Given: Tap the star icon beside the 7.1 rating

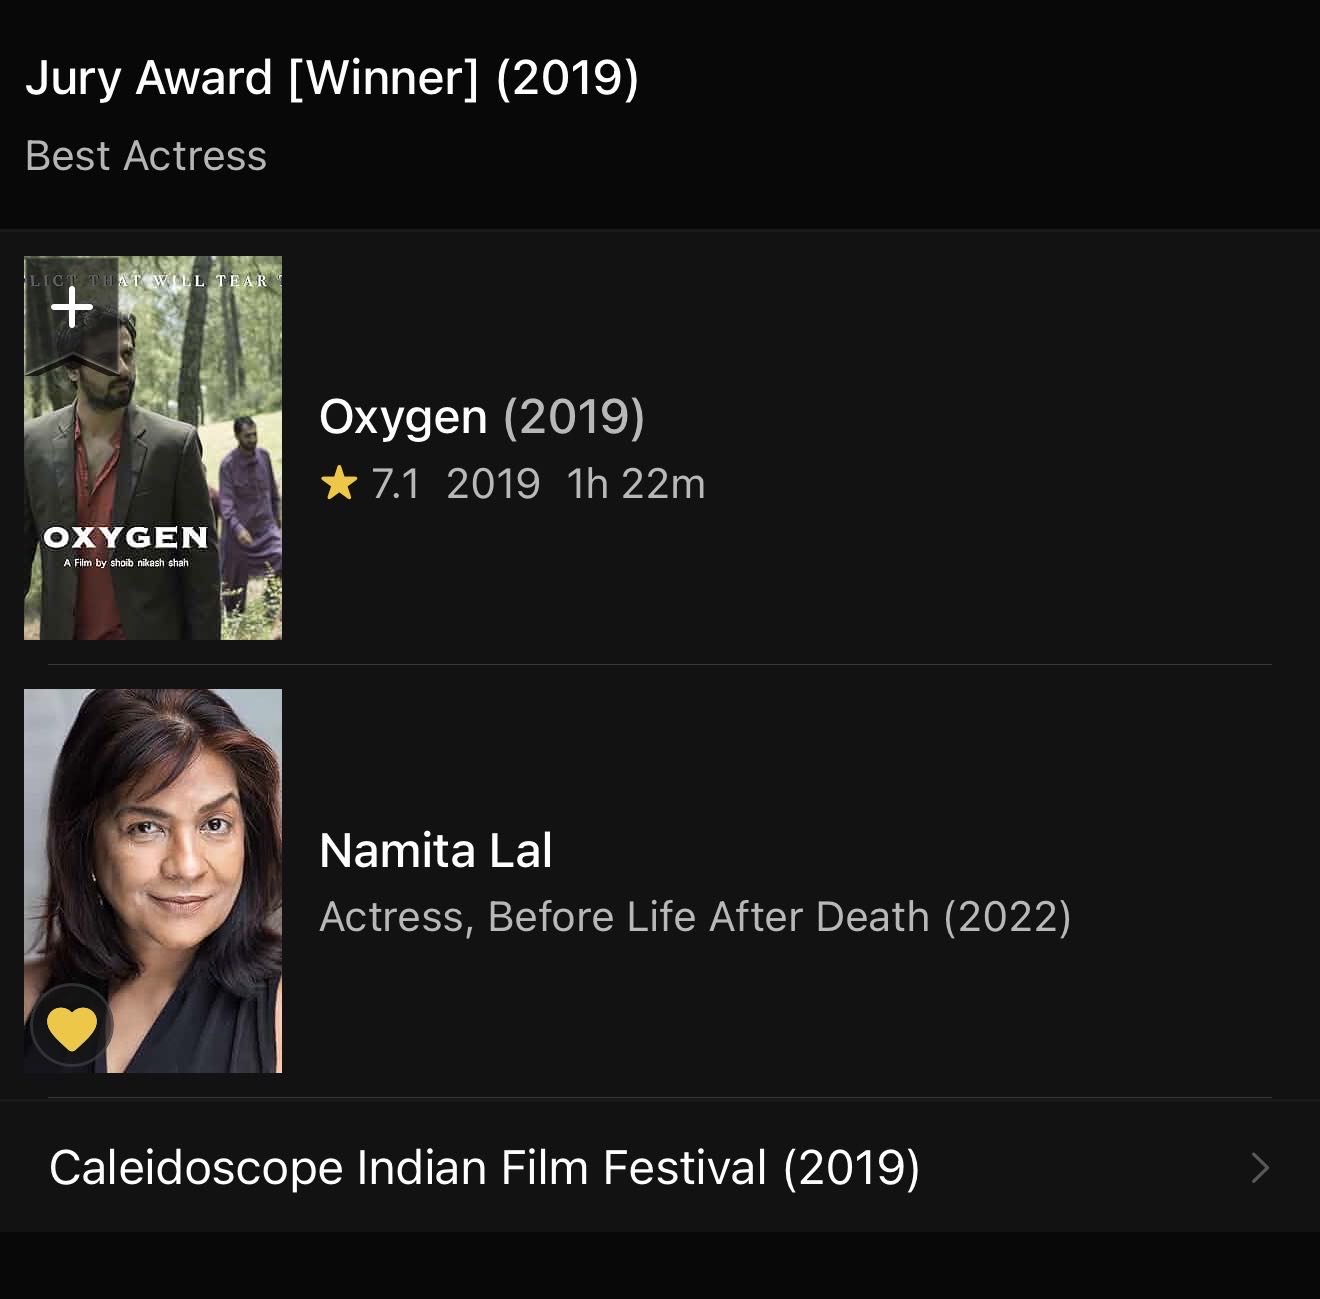Looking at the screenshot, I should pyautogui.click(x=340, y=483).
